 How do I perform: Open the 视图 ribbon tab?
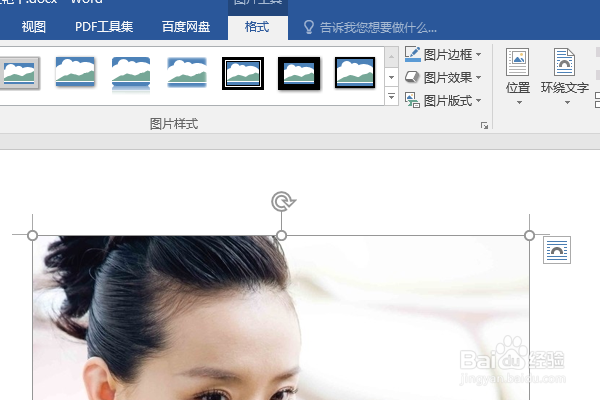click(34, 27)
